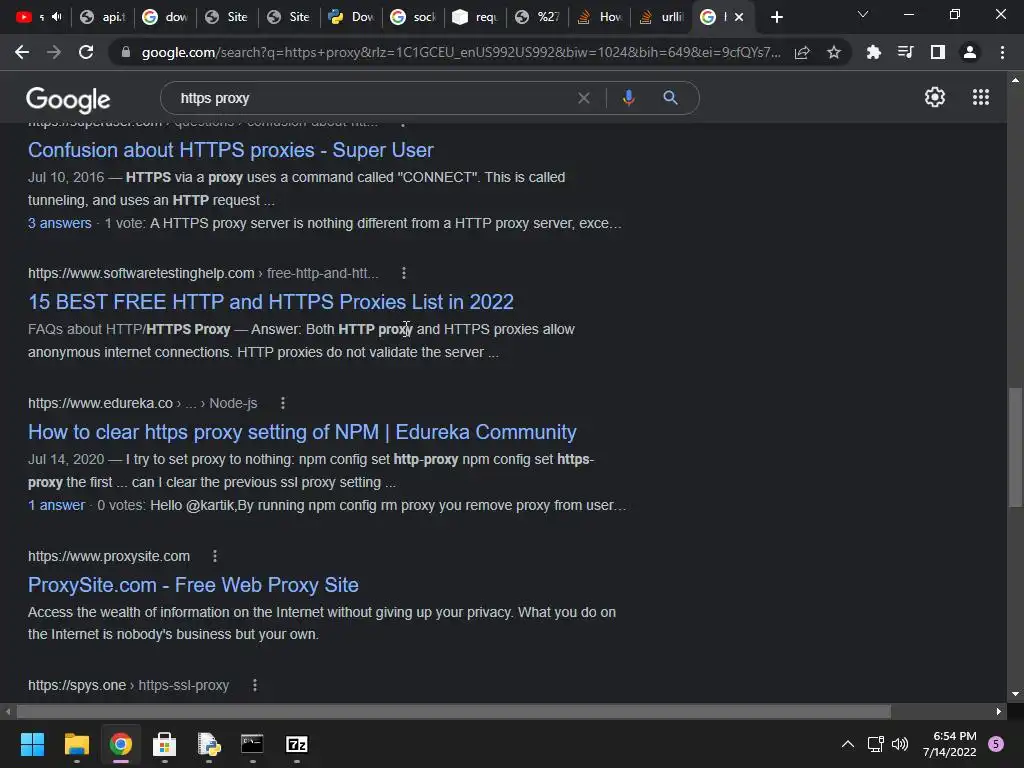This screenshot has width=1024, height=768.
Task: Open options dots for proxysite.com result
Action: [x=215, y=556]
